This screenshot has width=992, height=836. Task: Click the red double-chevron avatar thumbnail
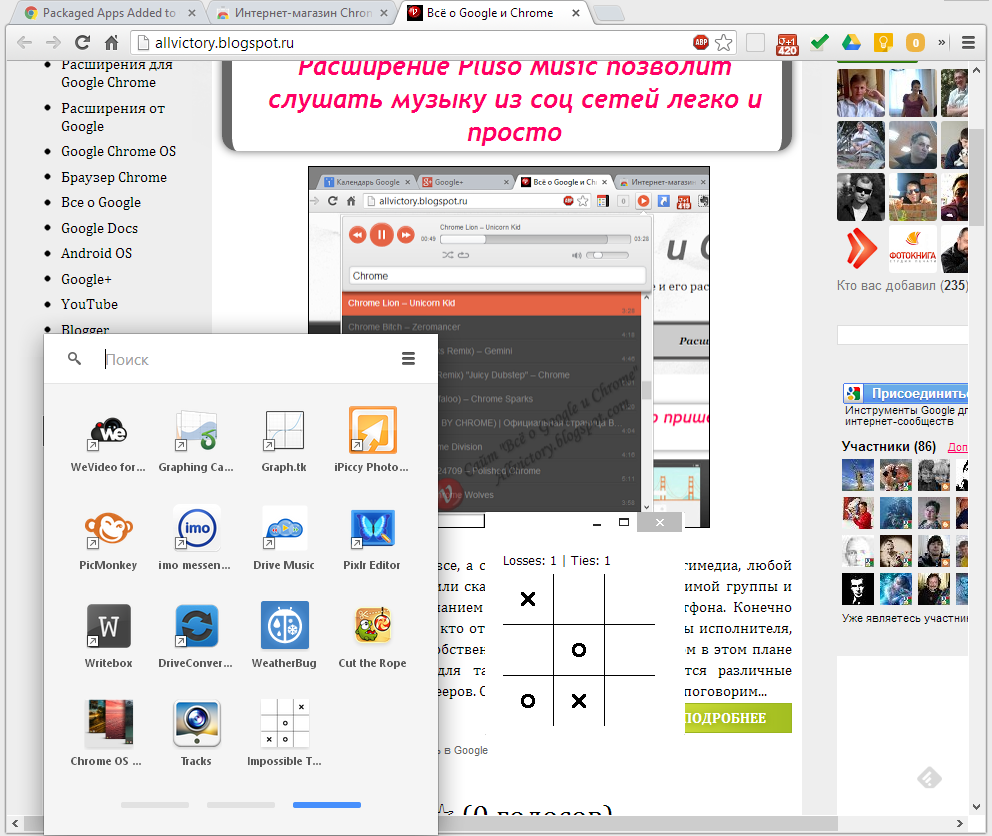860,249
